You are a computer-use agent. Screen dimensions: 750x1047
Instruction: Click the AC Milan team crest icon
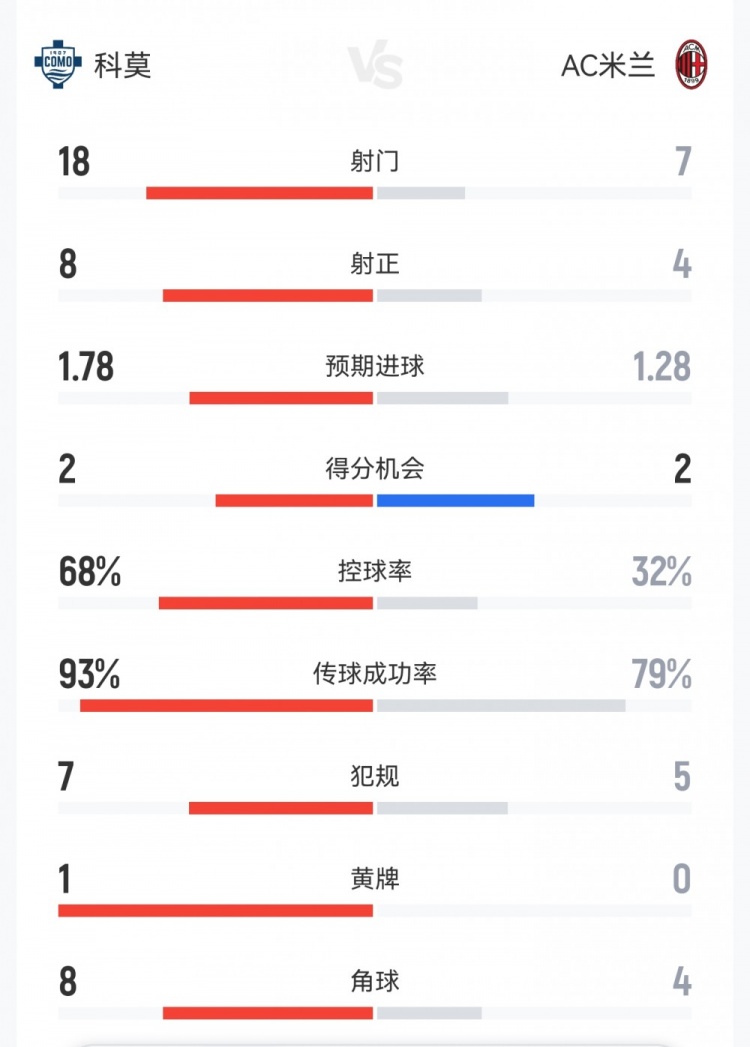click(x=691, y=65)
